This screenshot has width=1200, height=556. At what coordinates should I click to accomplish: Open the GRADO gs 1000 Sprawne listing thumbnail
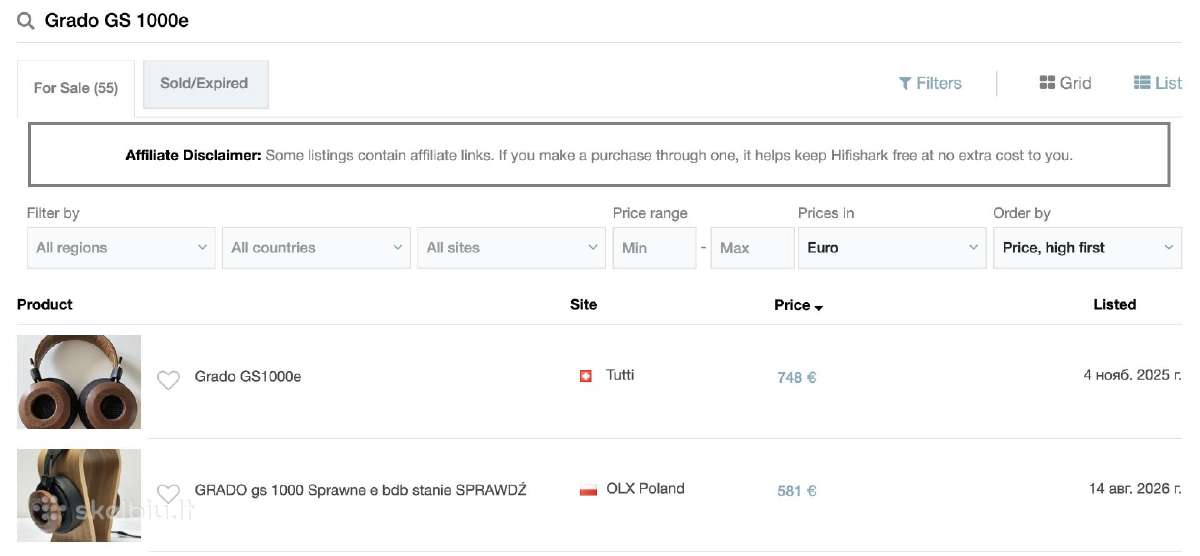(79, 495)
